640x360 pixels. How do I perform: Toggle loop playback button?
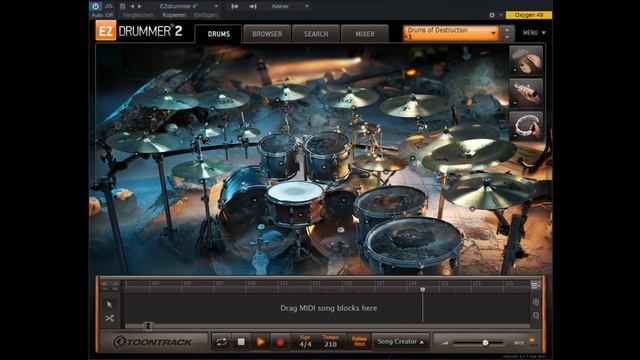[x=221, y=342]
